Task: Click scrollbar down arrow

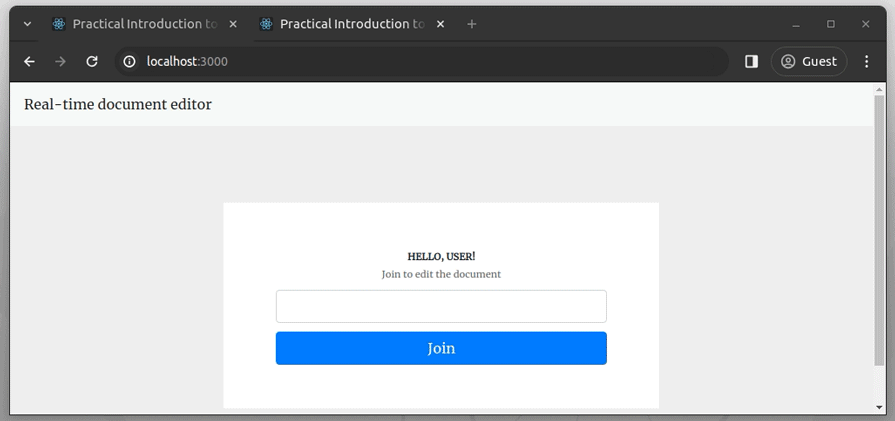Action: tap(879, 407)
